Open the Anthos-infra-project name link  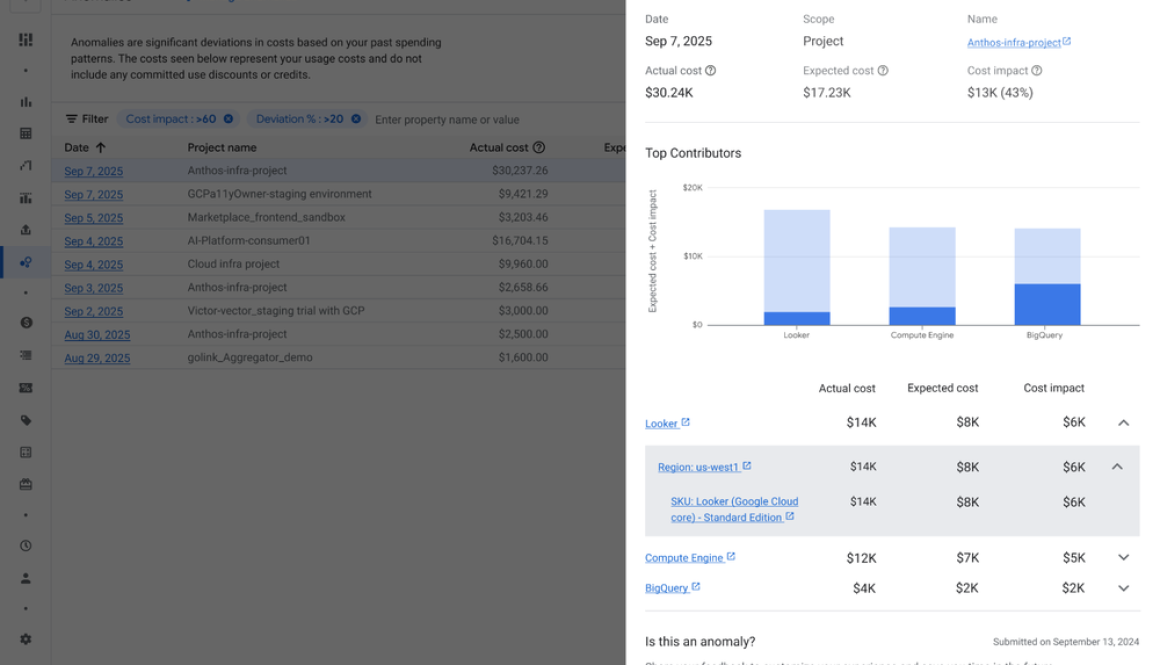(1014, 42)
